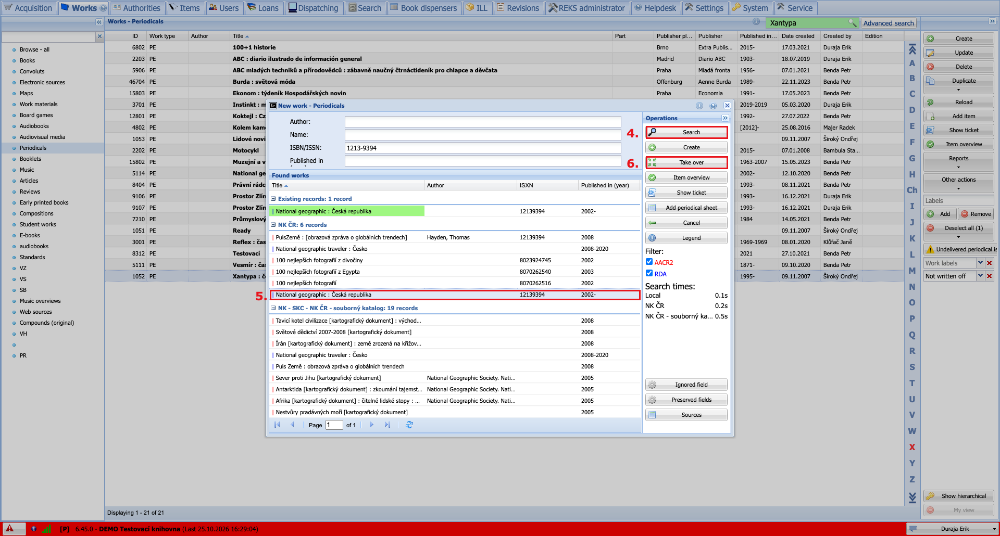The width and height of the screenshot is (1000, 536).
Task: Click the Show hierarchical button
Action: (x=959, y=496)
